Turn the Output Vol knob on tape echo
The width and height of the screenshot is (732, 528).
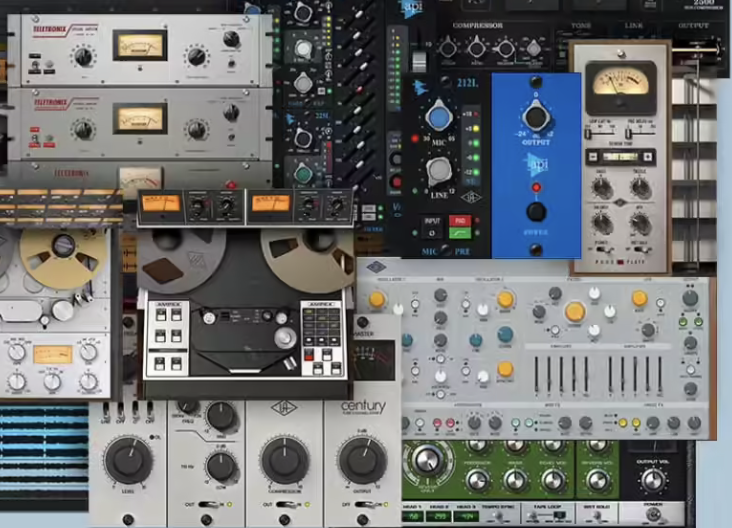click(x=653, y=481)
